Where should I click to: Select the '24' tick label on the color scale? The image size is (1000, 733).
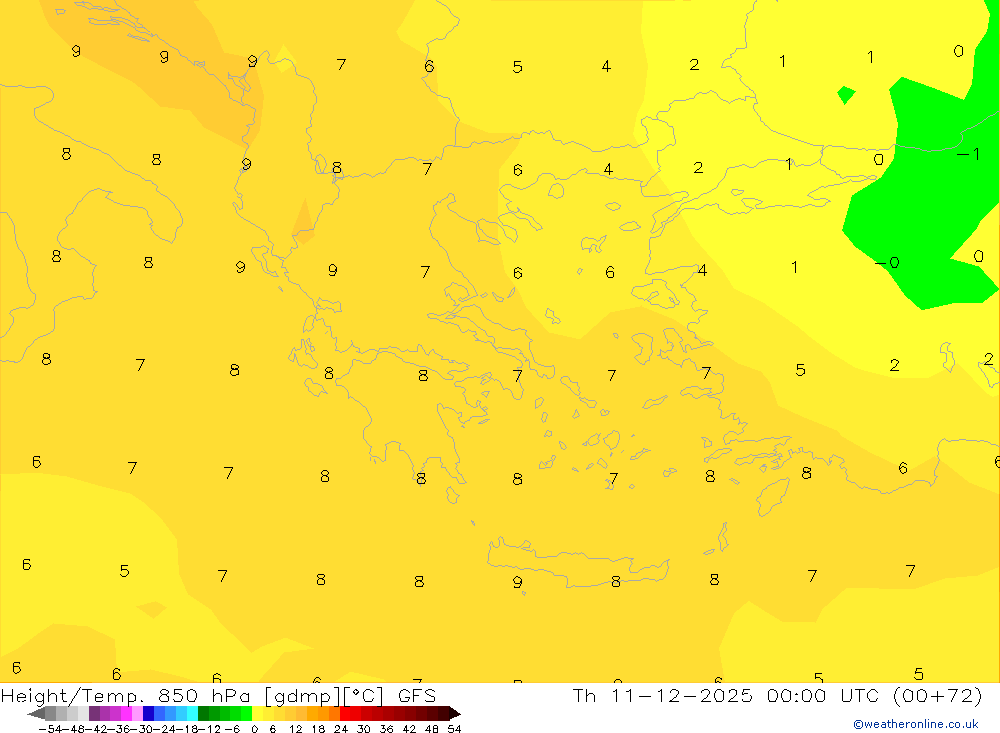pyautogui.click(x=341, y=729)
